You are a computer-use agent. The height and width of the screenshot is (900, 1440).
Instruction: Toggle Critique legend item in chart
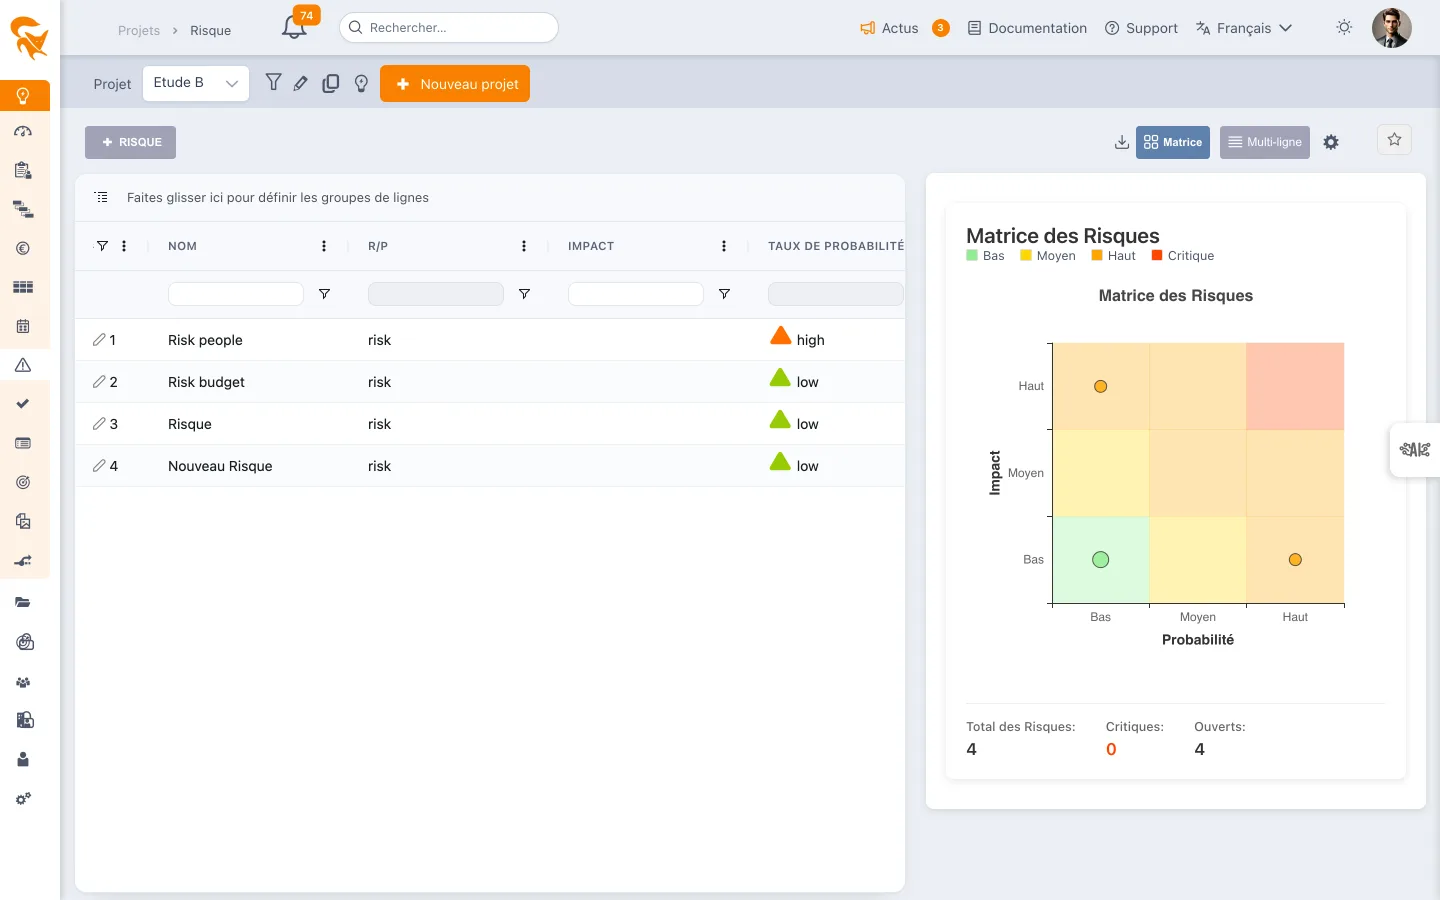[x=1183, y=256]
